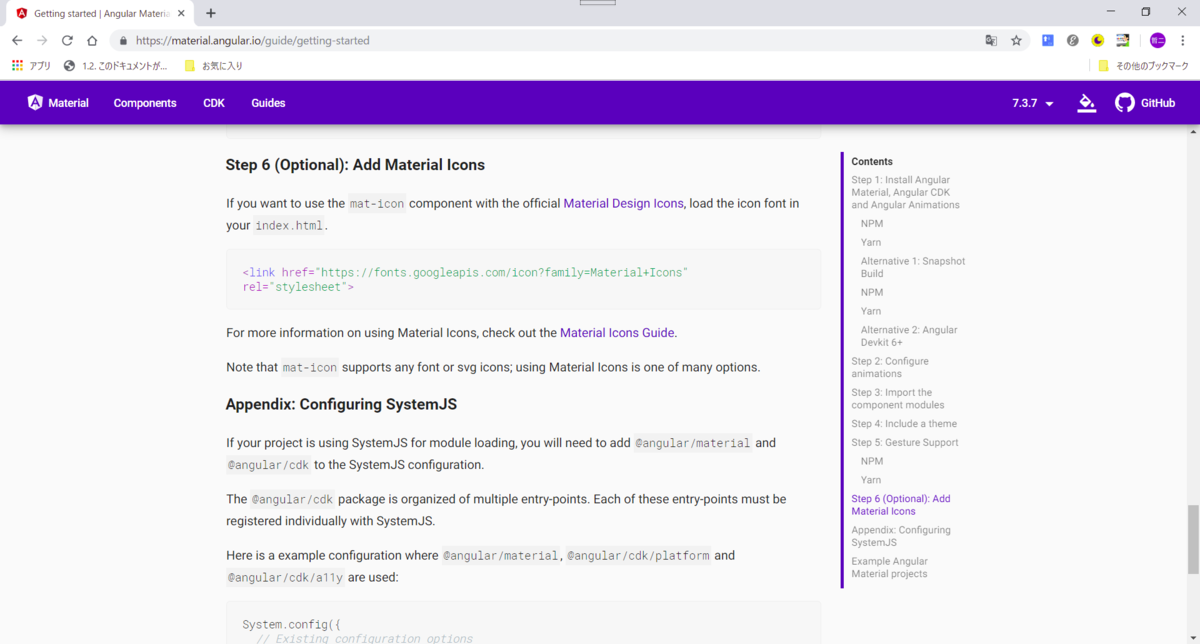Viewport: 1200px width, 644px height.
Task: Click the Angular Material logo icon
Action: [x=35, y=103]
